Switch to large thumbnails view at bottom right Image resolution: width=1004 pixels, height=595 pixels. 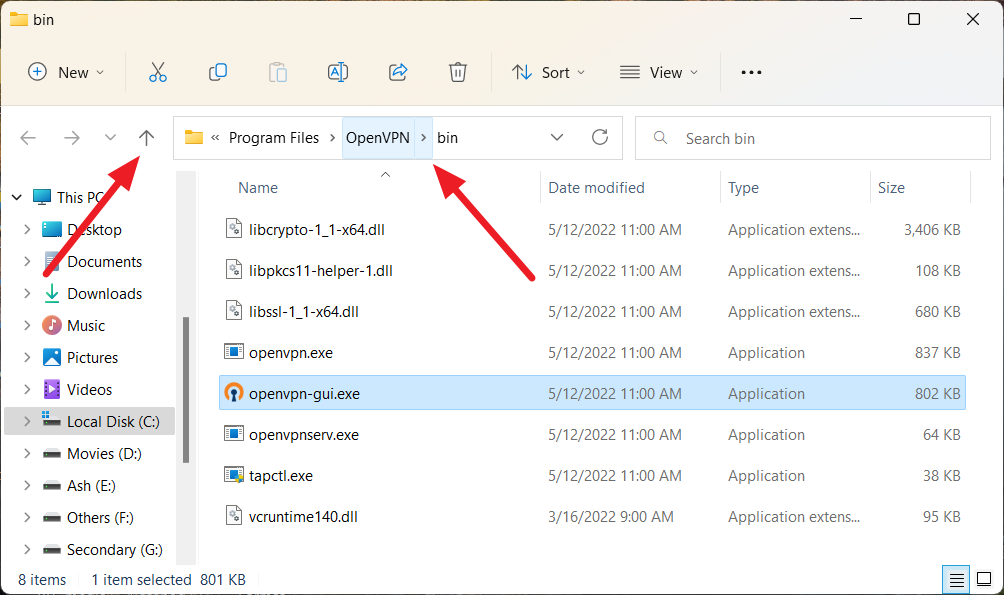pos(984,579)
